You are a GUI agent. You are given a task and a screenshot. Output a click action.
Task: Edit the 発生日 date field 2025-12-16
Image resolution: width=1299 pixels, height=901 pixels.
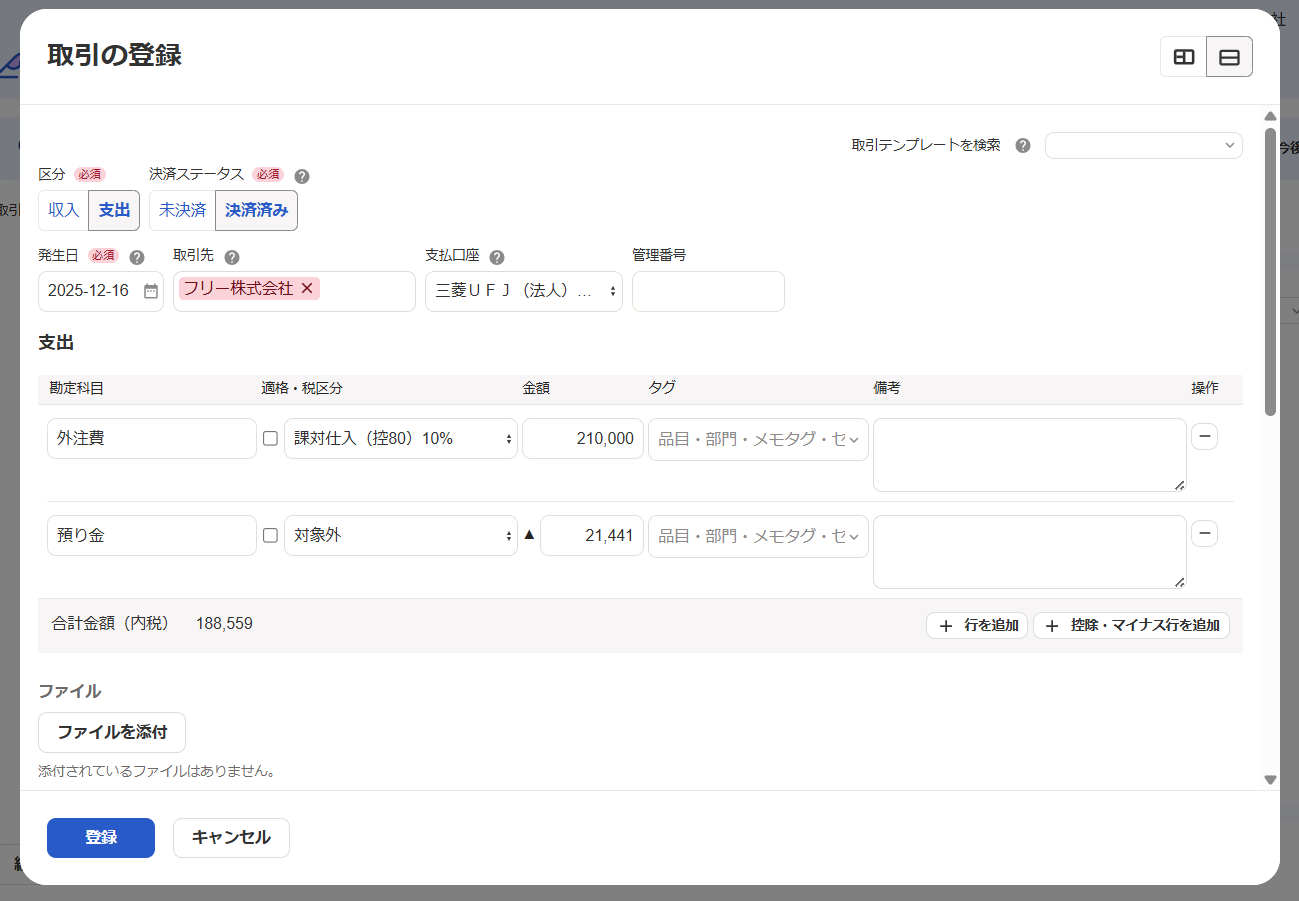(x=101, y=291)
